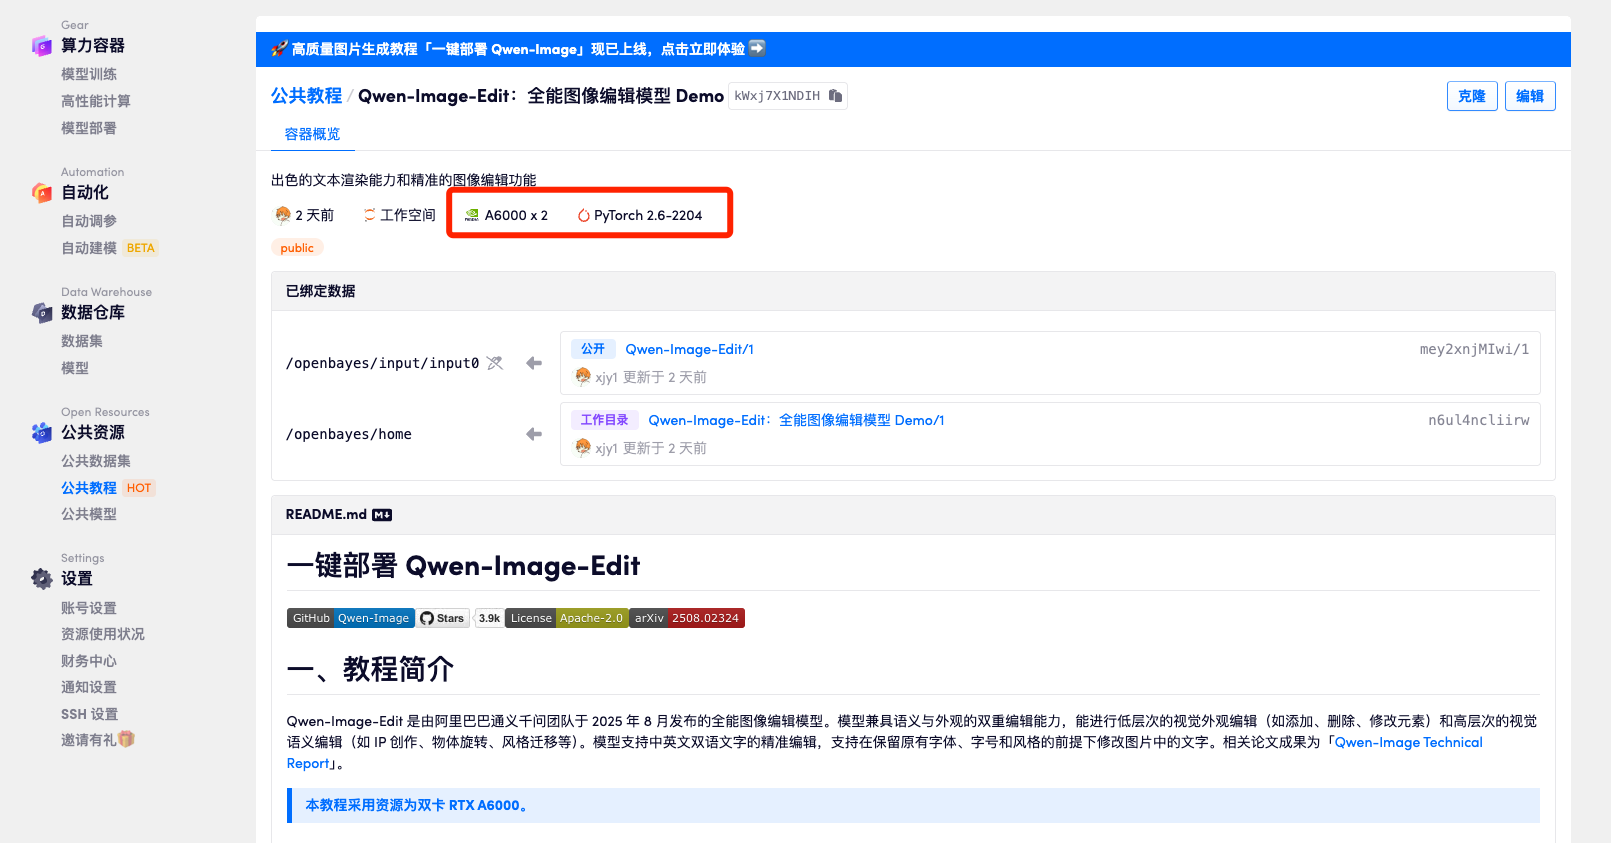Click the Automation section icon
The width and height of the screenshot is (1611, 843).
[x=42, y=192]
